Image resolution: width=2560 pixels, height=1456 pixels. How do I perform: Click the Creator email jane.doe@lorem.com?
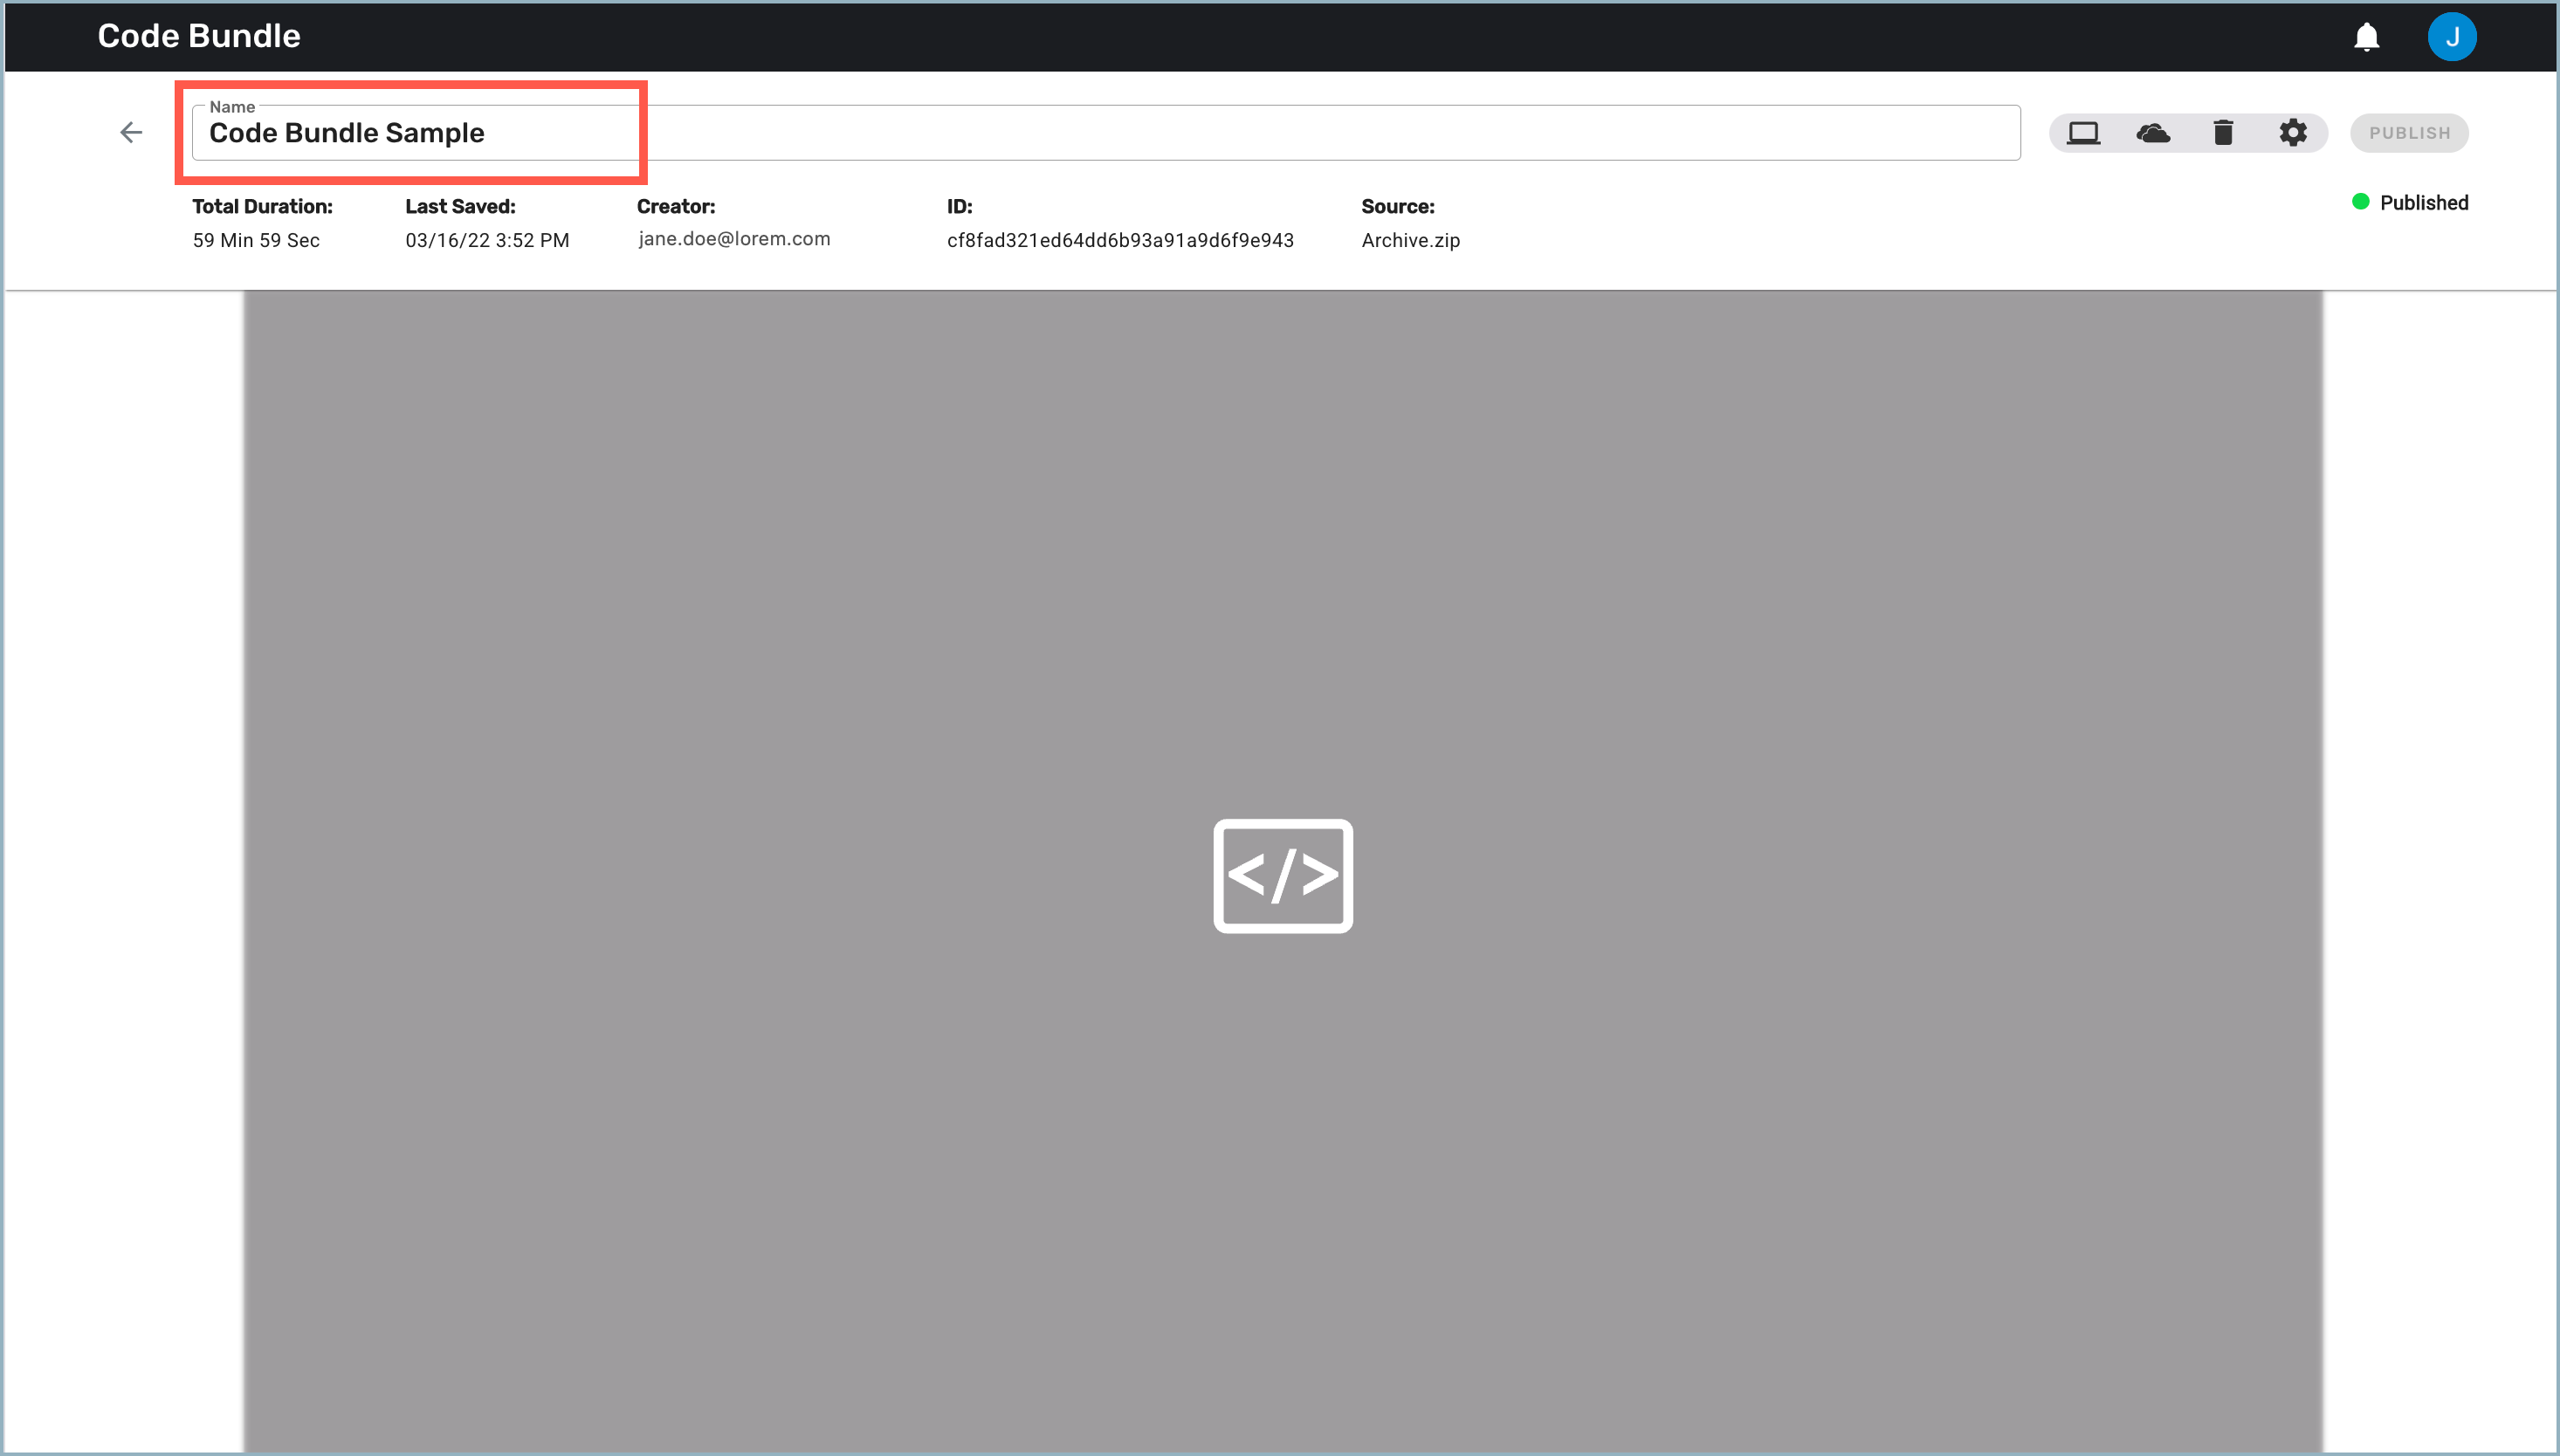[735, 239]
